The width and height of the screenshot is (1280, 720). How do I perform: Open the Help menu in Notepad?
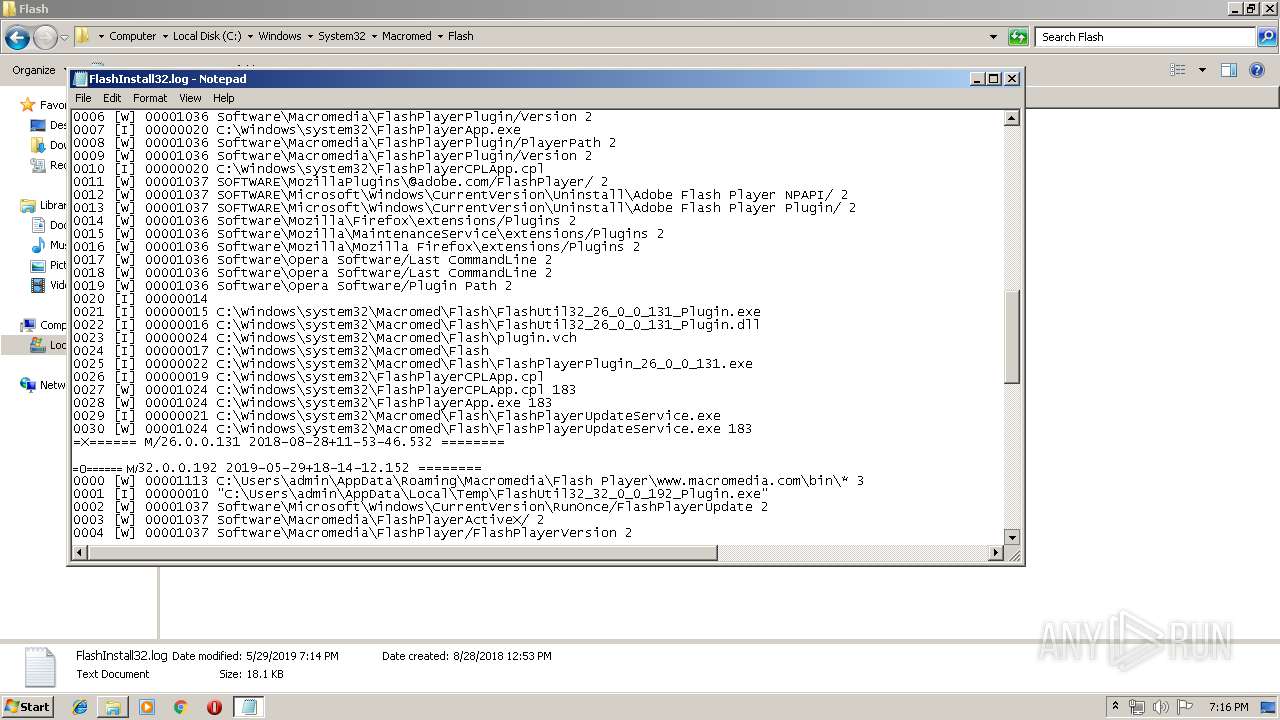tap(224, 98)
